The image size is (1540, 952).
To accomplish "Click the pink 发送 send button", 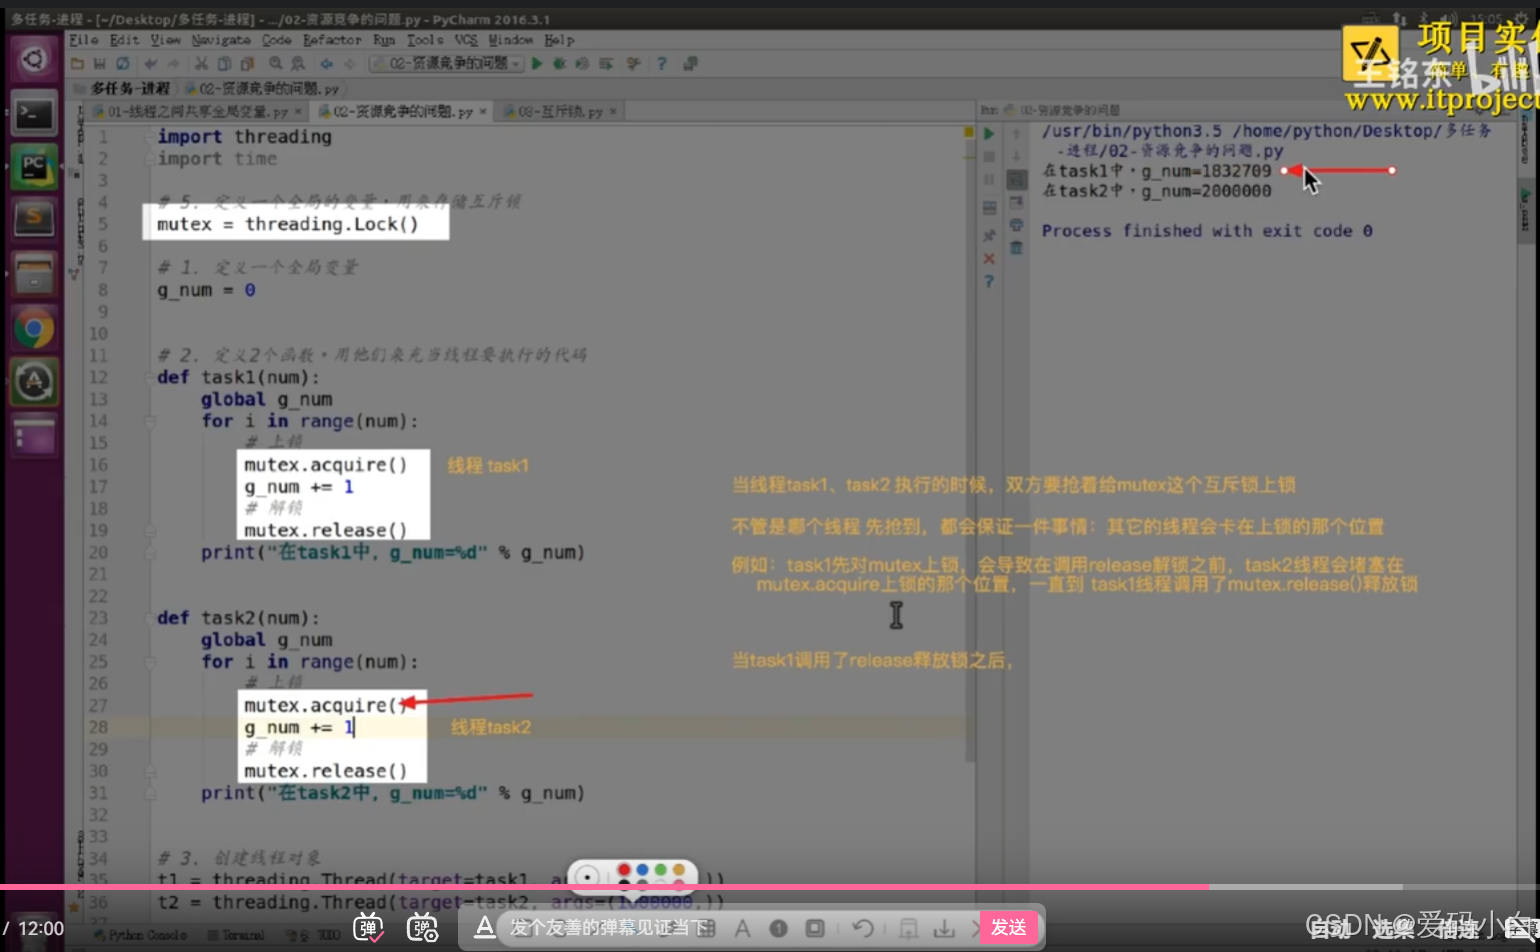I will pyautogui.click(x=1008, y=928).
